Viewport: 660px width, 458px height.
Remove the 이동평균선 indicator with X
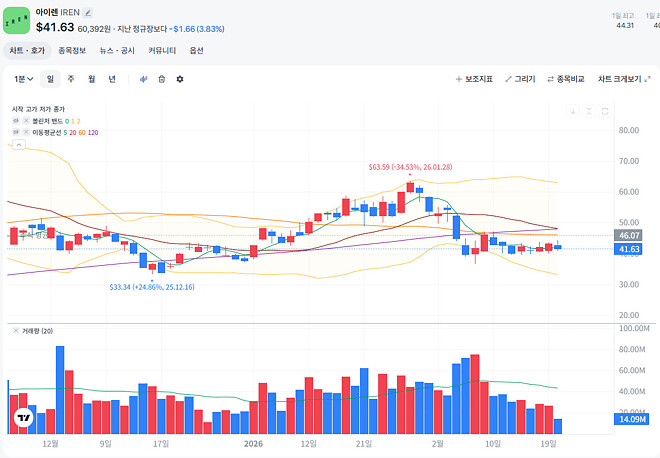point(26,132)
